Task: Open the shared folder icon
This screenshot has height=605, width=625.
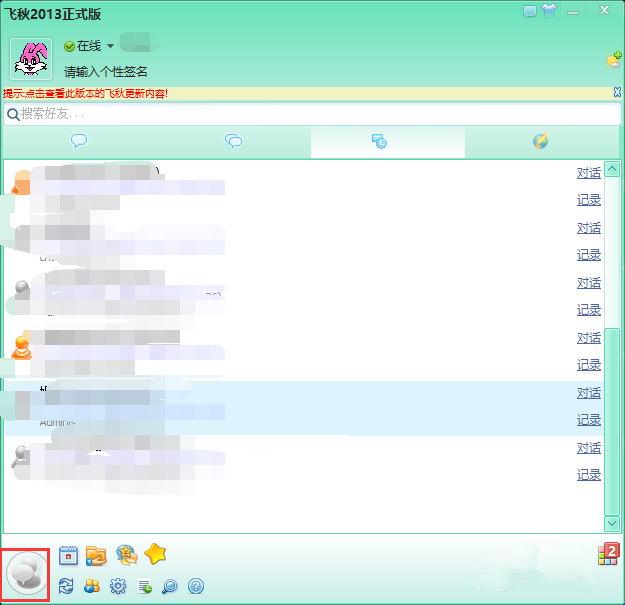Action: click(96, 556)
